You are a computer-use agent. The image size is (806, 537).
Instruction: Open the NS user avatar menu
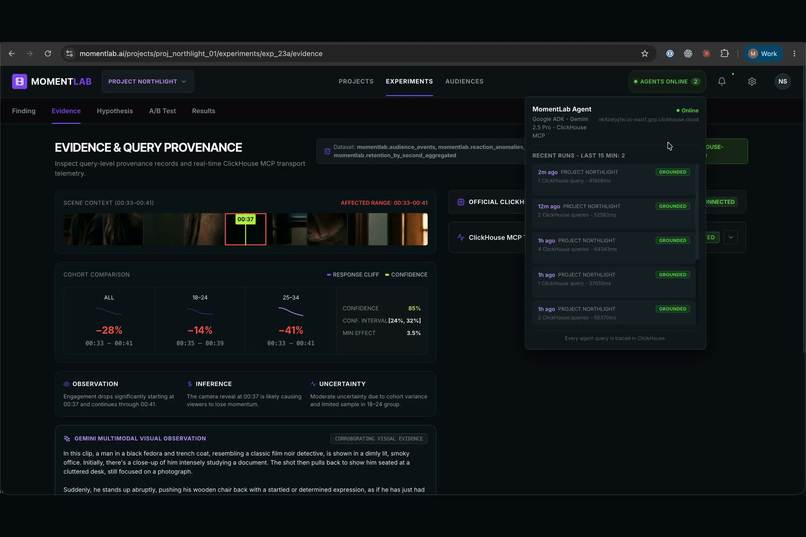[782, 81]
